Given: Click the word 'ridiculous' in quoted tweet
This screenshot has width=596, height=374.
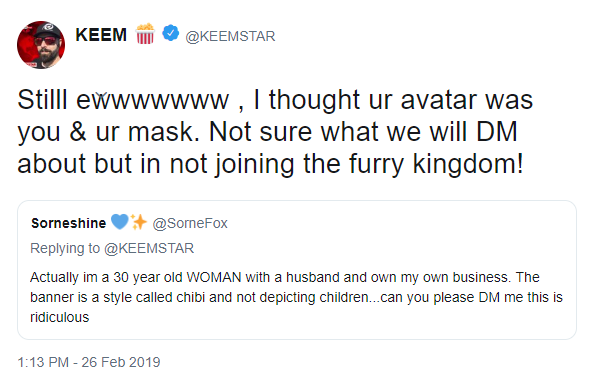Looking at the screenshot, I should (59, 317).
